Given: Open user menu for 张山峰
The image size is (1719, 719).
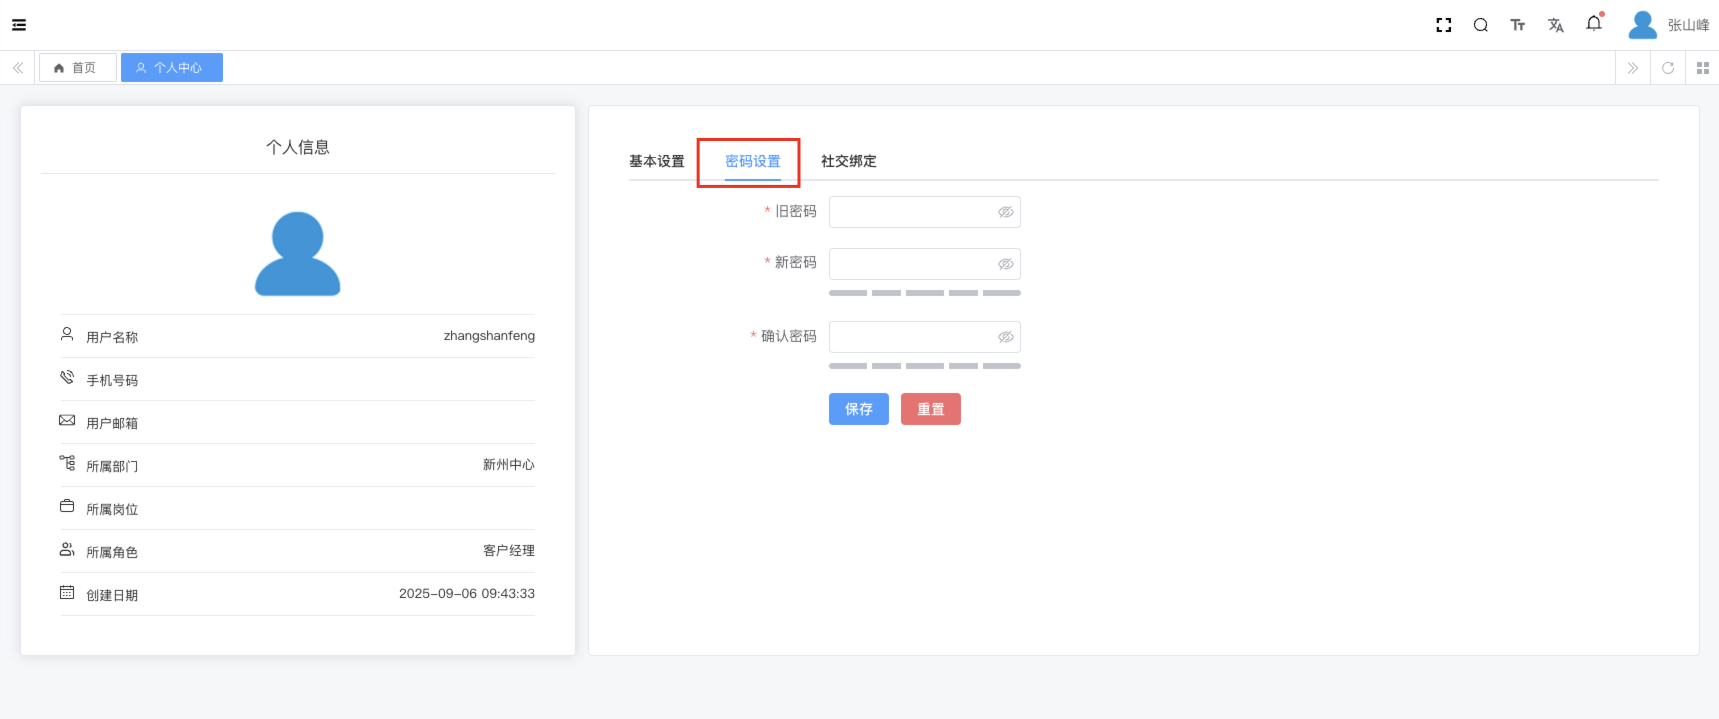Looking at the screenshot, I should pos(1668,25).
